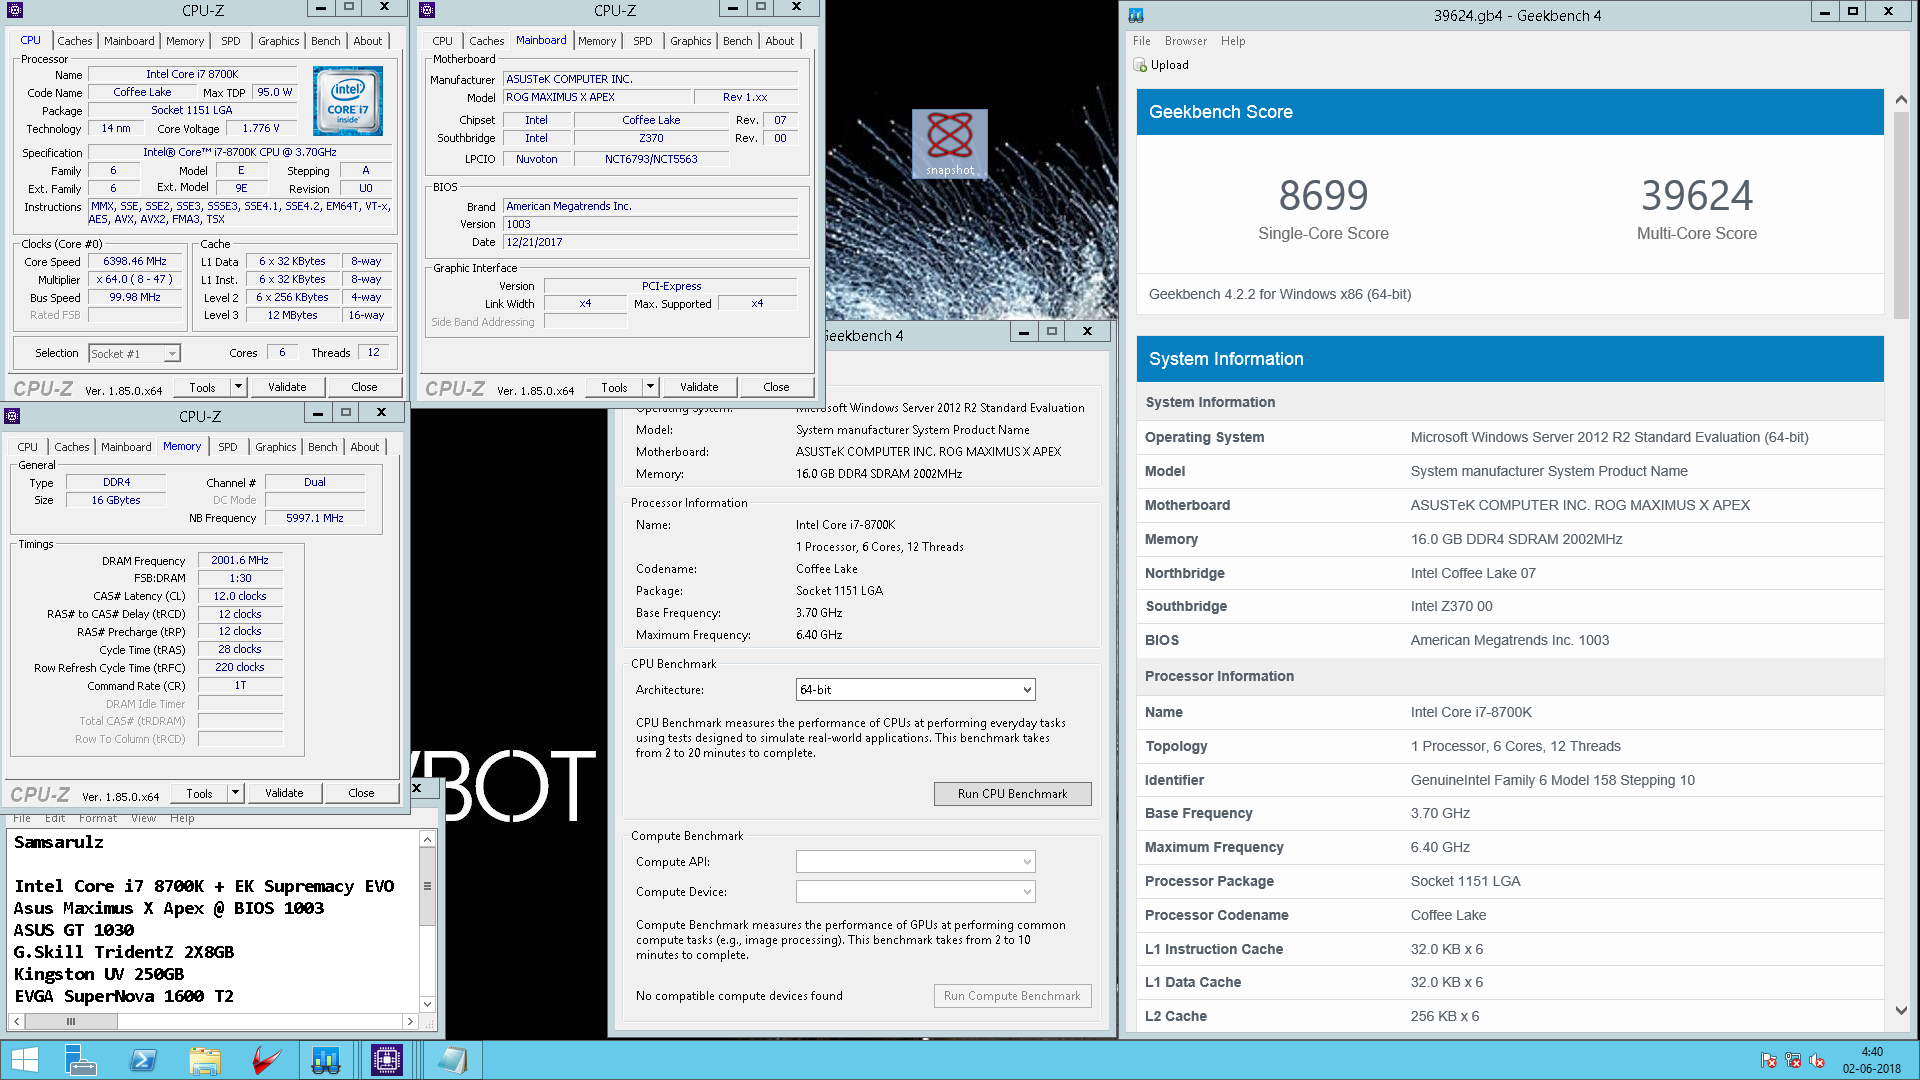
Task: Click the Run Compute Benchmark button
Action: 1012,996
